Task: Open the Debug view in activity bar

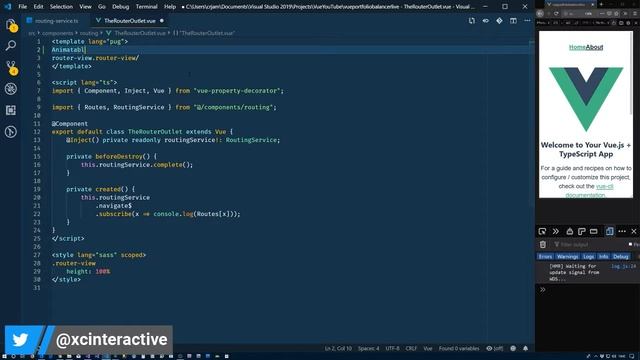Action: pyautogui.click(x=11, y=89)
